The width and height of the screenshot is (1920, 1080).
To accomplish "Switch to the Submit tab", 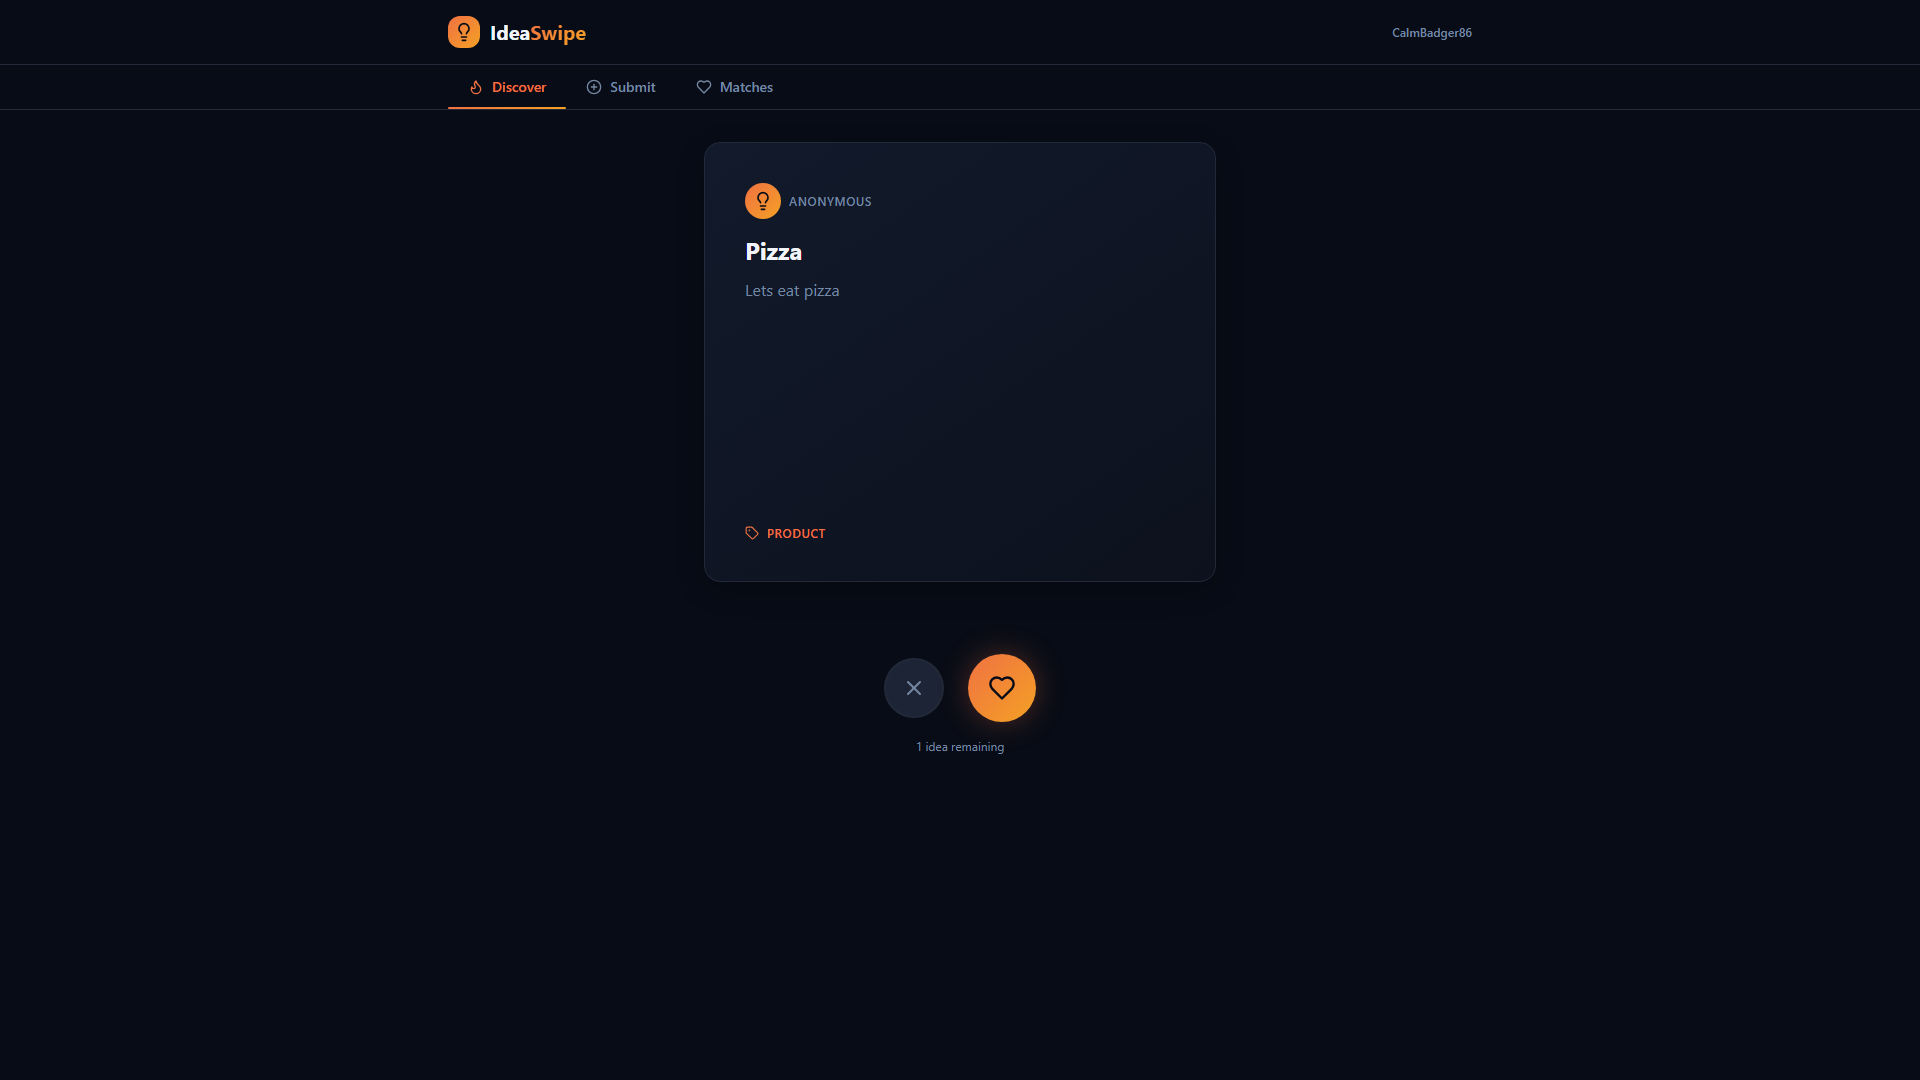I will (632, 87).
